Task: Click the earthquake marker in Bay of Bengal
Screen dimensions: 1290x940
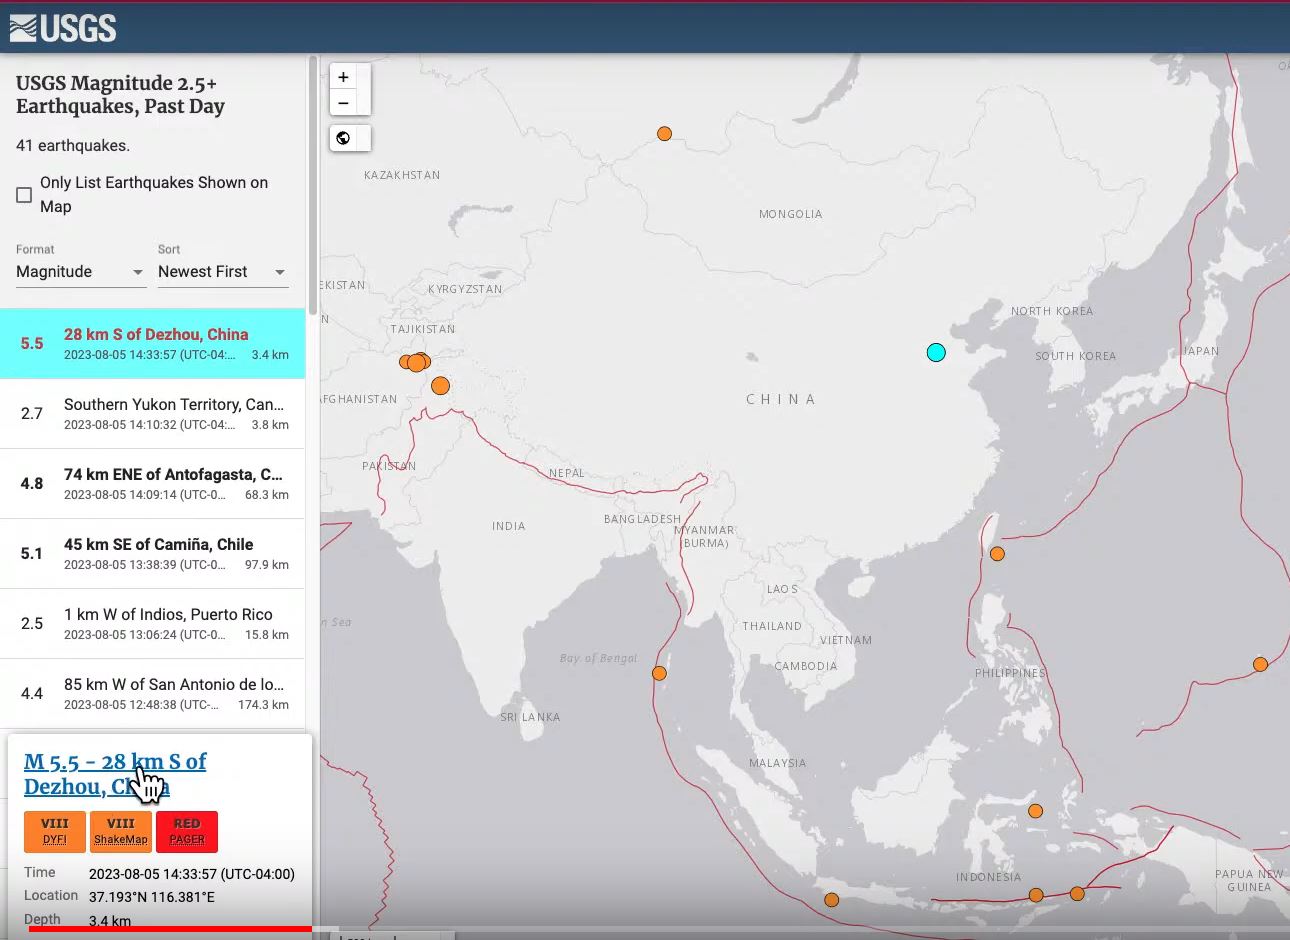Action: [659, 674]
